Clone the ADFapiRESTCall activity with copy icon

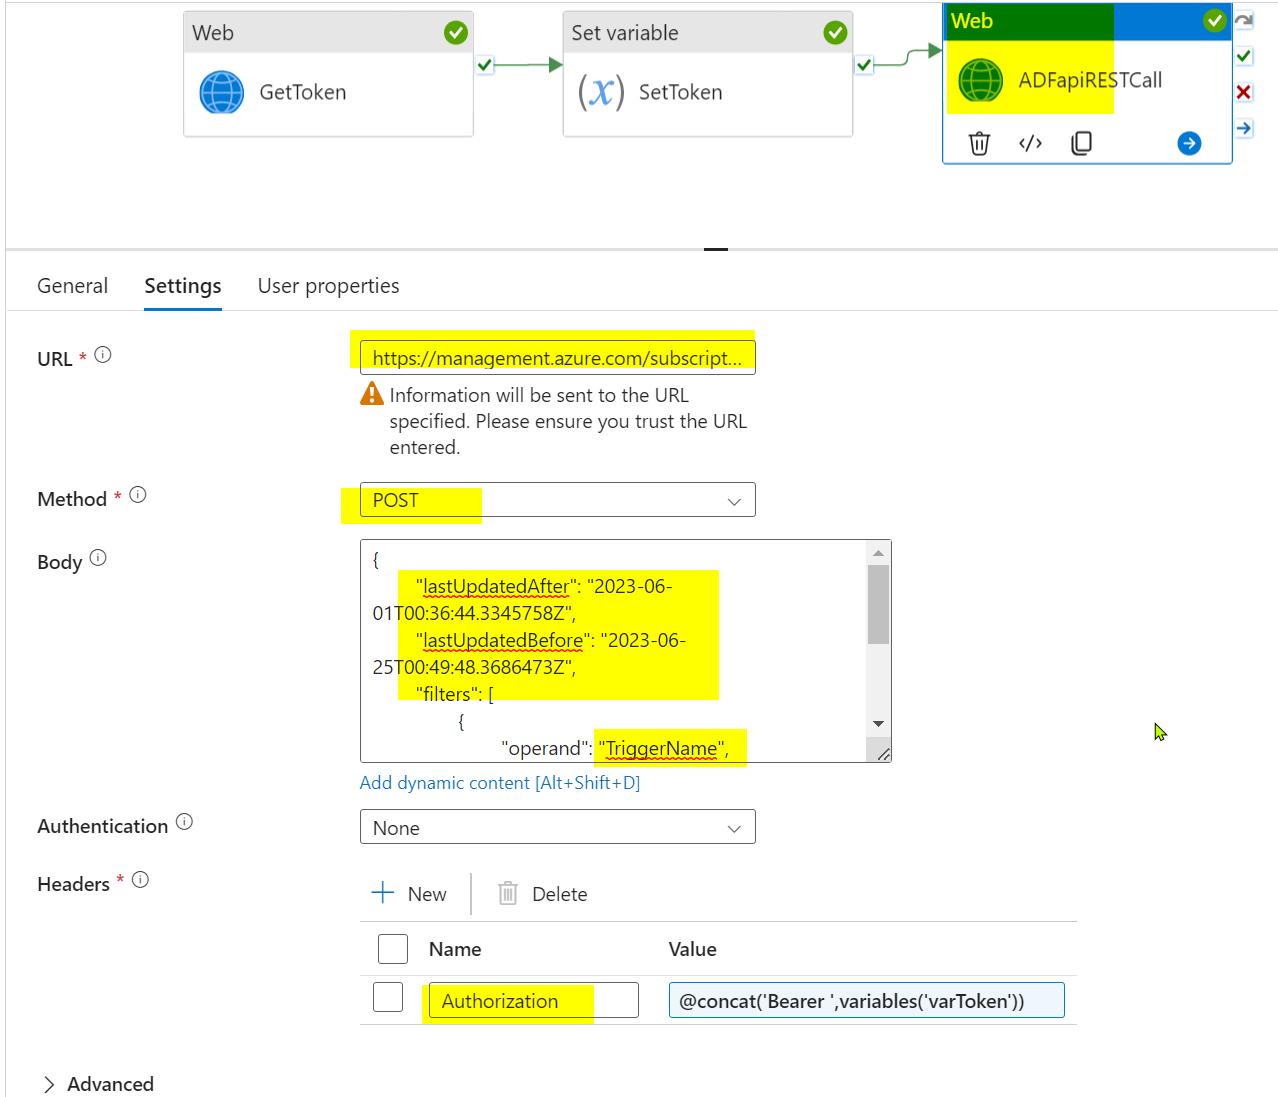coord(1081,143)
